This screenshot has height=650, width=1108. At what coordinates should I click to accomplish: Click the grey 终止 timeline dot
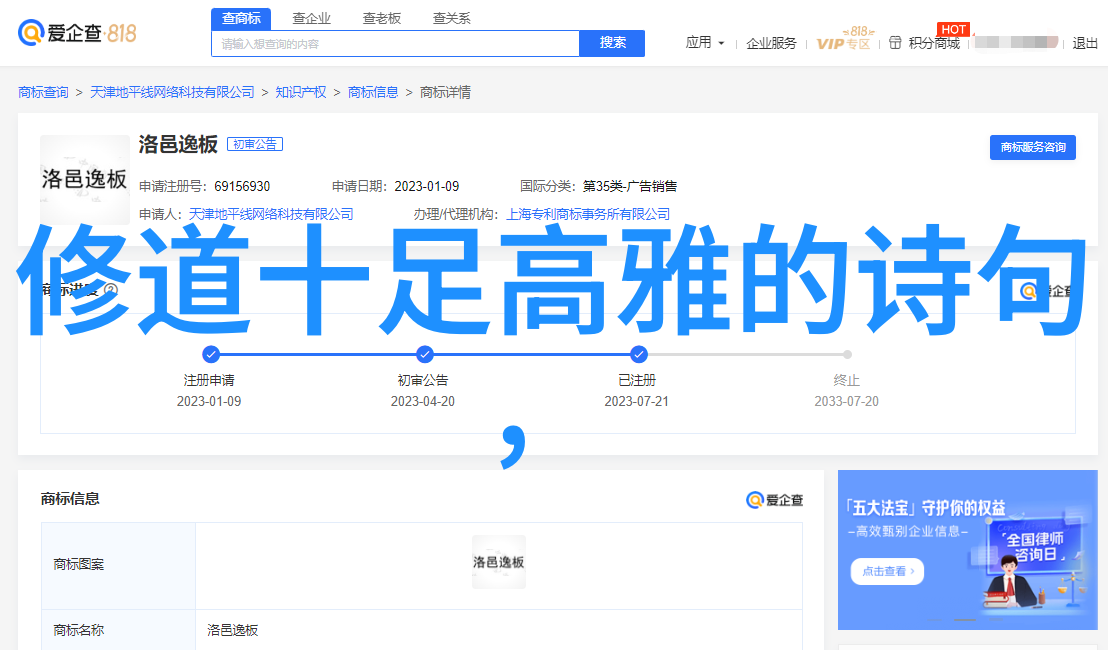point(847,354)
